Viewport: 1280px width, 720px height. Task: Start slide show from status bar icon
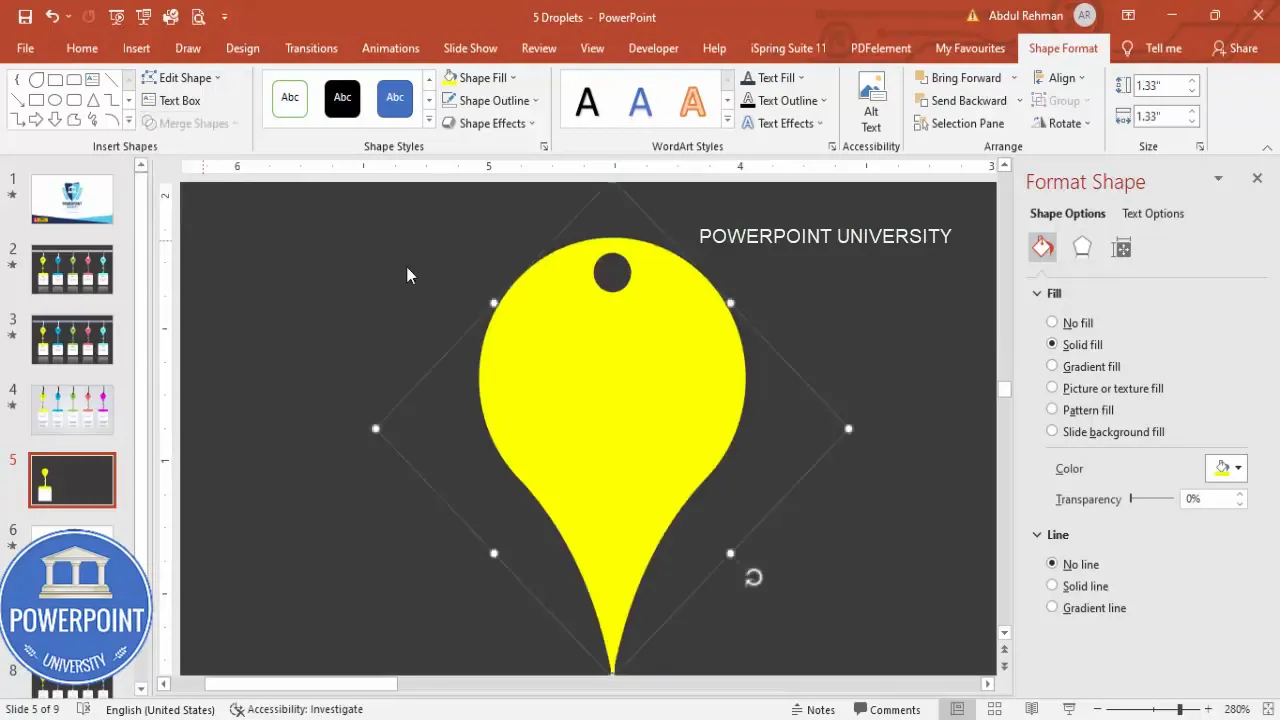pyautogui.click(x=1069, y=709)
